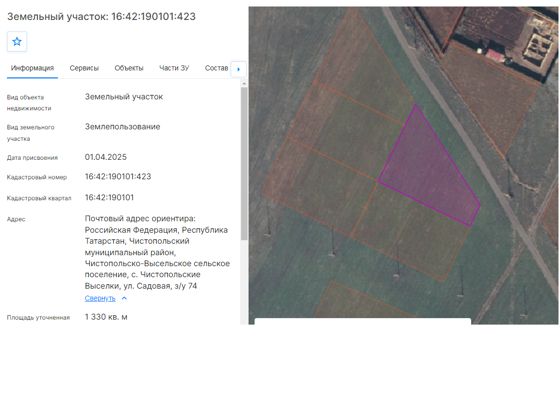Viewport: 560px width, 396px height.
Task: Click the Площадь уточненная label
Action: (38, 317)
